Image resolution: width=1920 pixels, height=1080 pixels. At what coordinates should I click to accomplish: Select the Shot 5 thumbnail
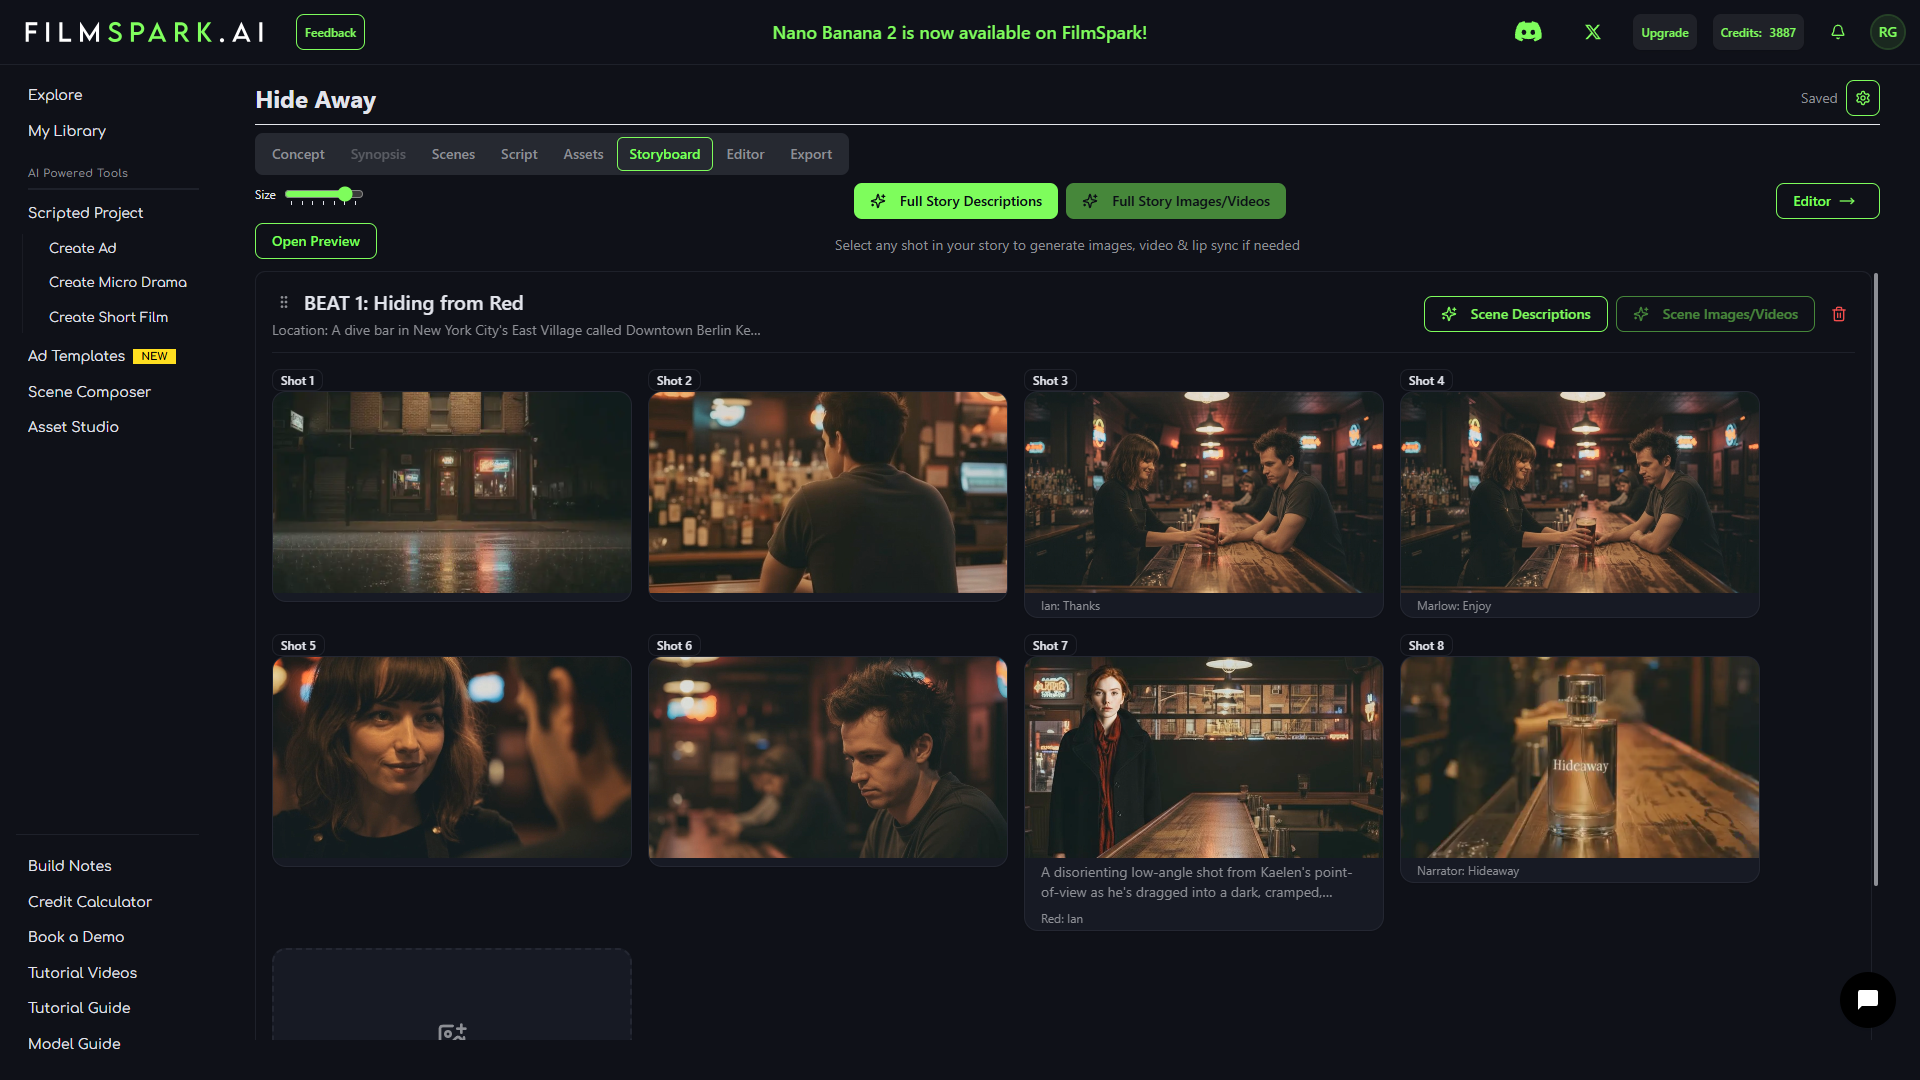[451, 760]
